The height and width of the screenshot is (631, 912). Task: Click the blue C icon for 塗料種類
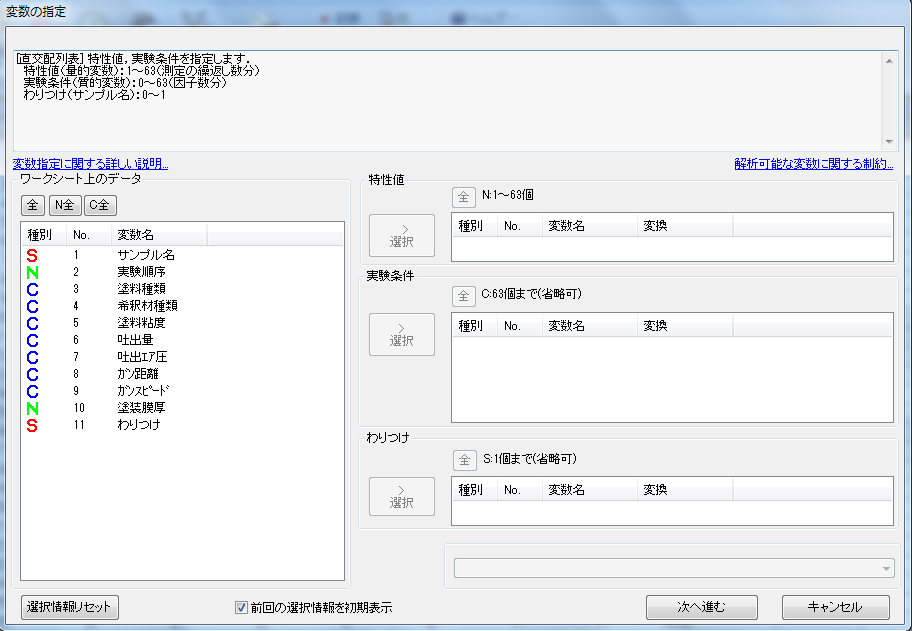tap(32, 289)
